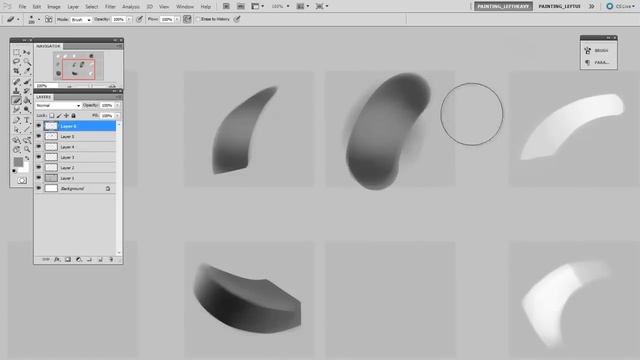Viewport: 640px width, 360px height.
Task: Open the options bar Opacity slider arrow
Action: (129, 19)
